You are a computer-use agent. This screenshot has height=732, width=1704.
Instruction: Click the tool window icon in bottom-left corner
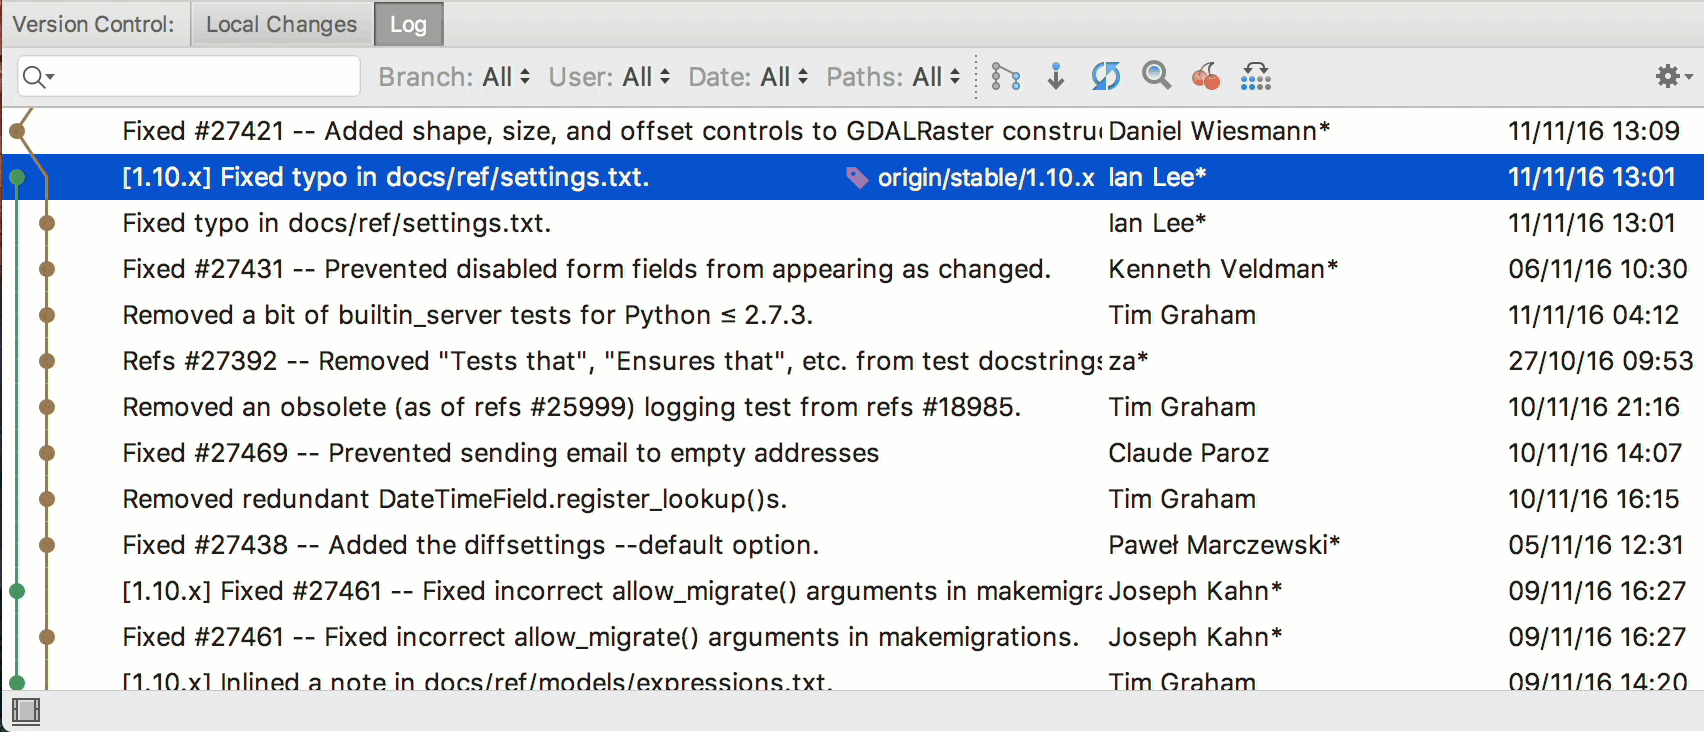tap(25, 711)
